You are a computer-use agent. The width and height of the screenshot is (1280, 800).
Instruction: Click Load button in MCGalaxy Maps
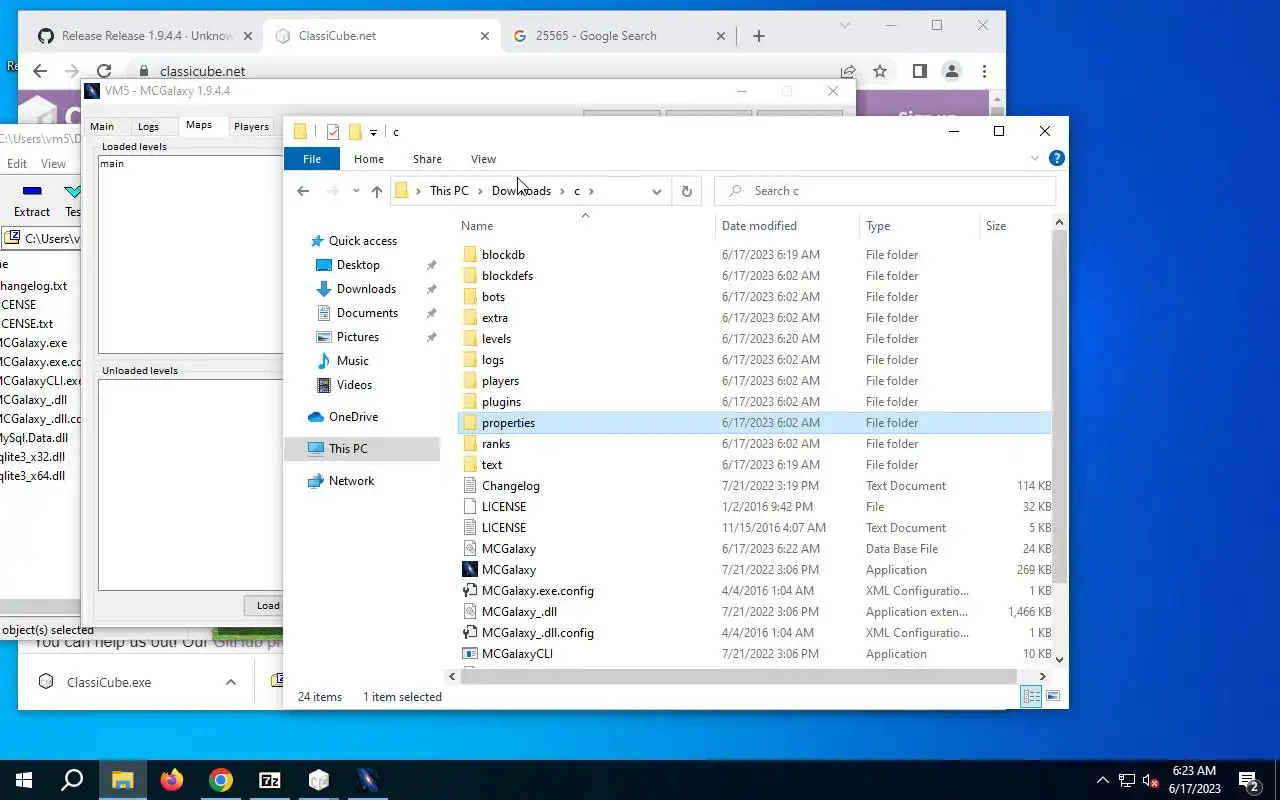(266, 605)
